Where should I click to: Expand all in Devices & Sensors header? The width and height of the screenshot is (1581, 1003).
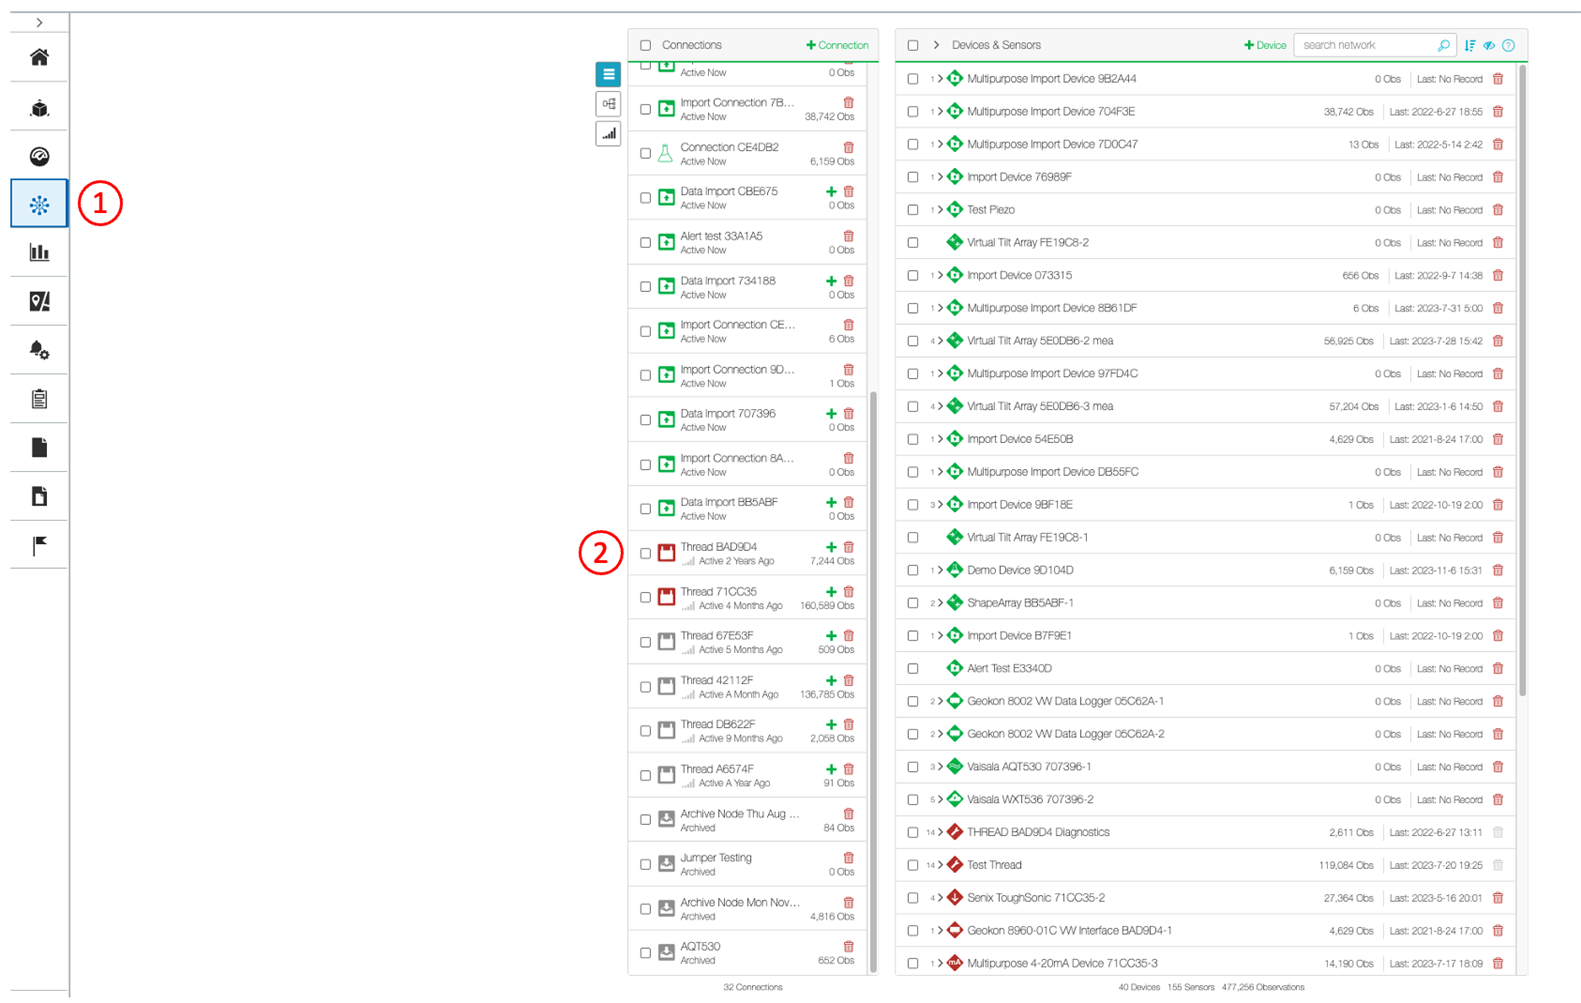tap(936, 45)
